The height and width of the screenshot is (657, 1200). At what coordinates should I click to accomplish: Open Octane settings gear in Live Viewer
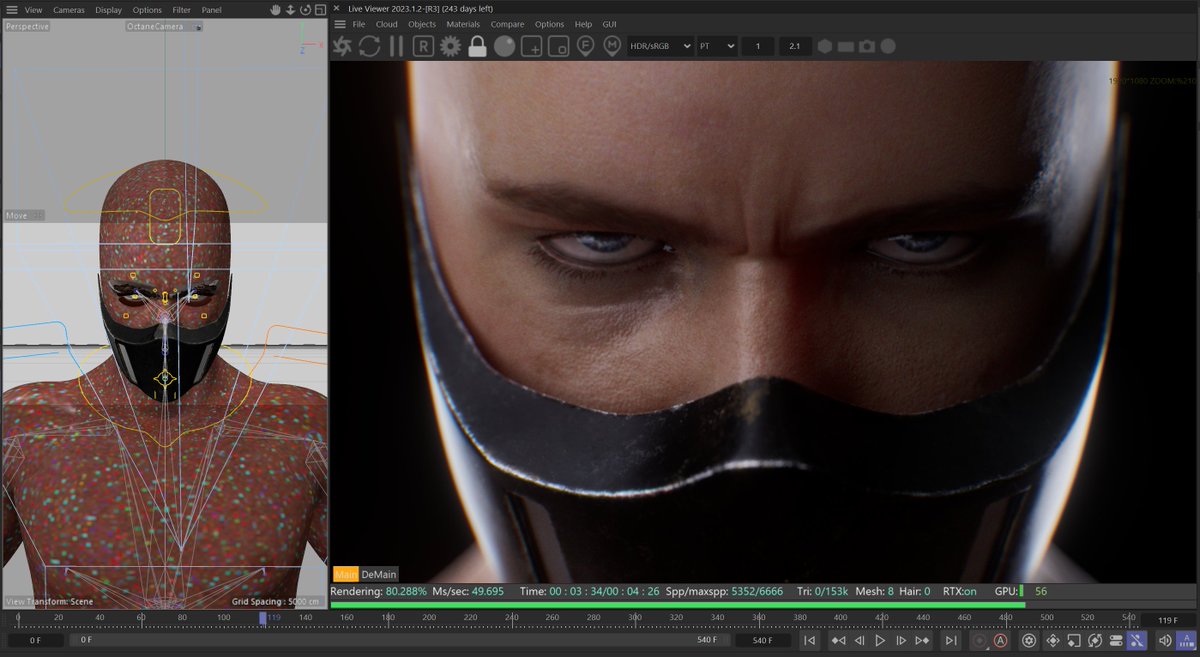click(451, 46)
